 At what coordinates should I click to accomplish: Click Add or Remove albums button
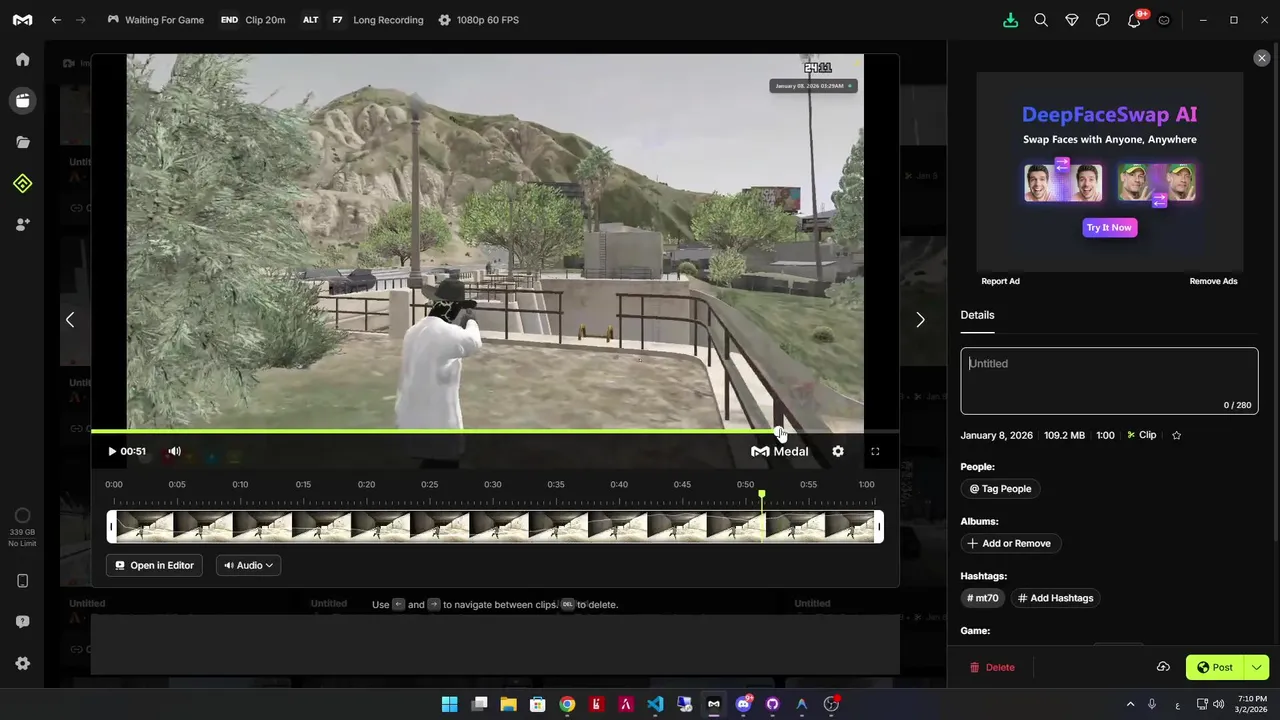click(1009, 543)
